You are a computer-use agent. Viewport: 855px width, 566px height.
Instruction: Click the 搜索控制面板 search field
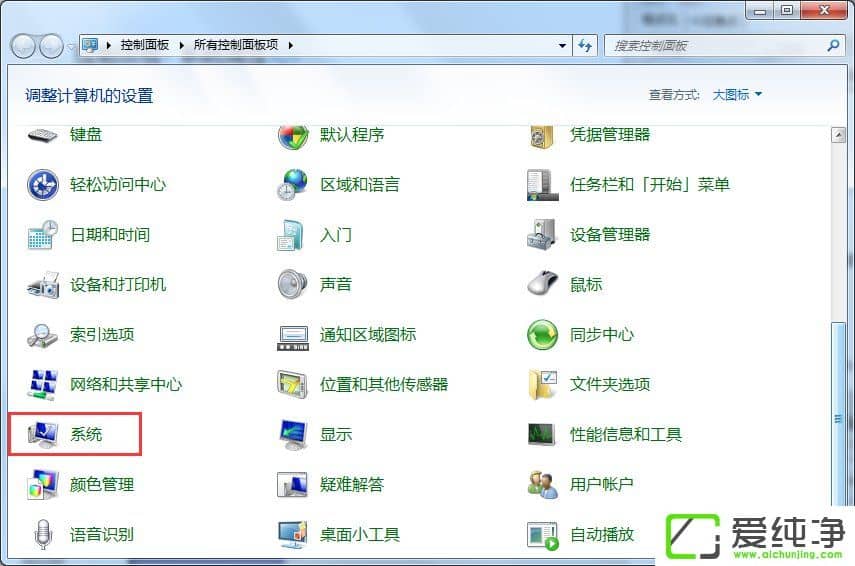pos(715,46)
